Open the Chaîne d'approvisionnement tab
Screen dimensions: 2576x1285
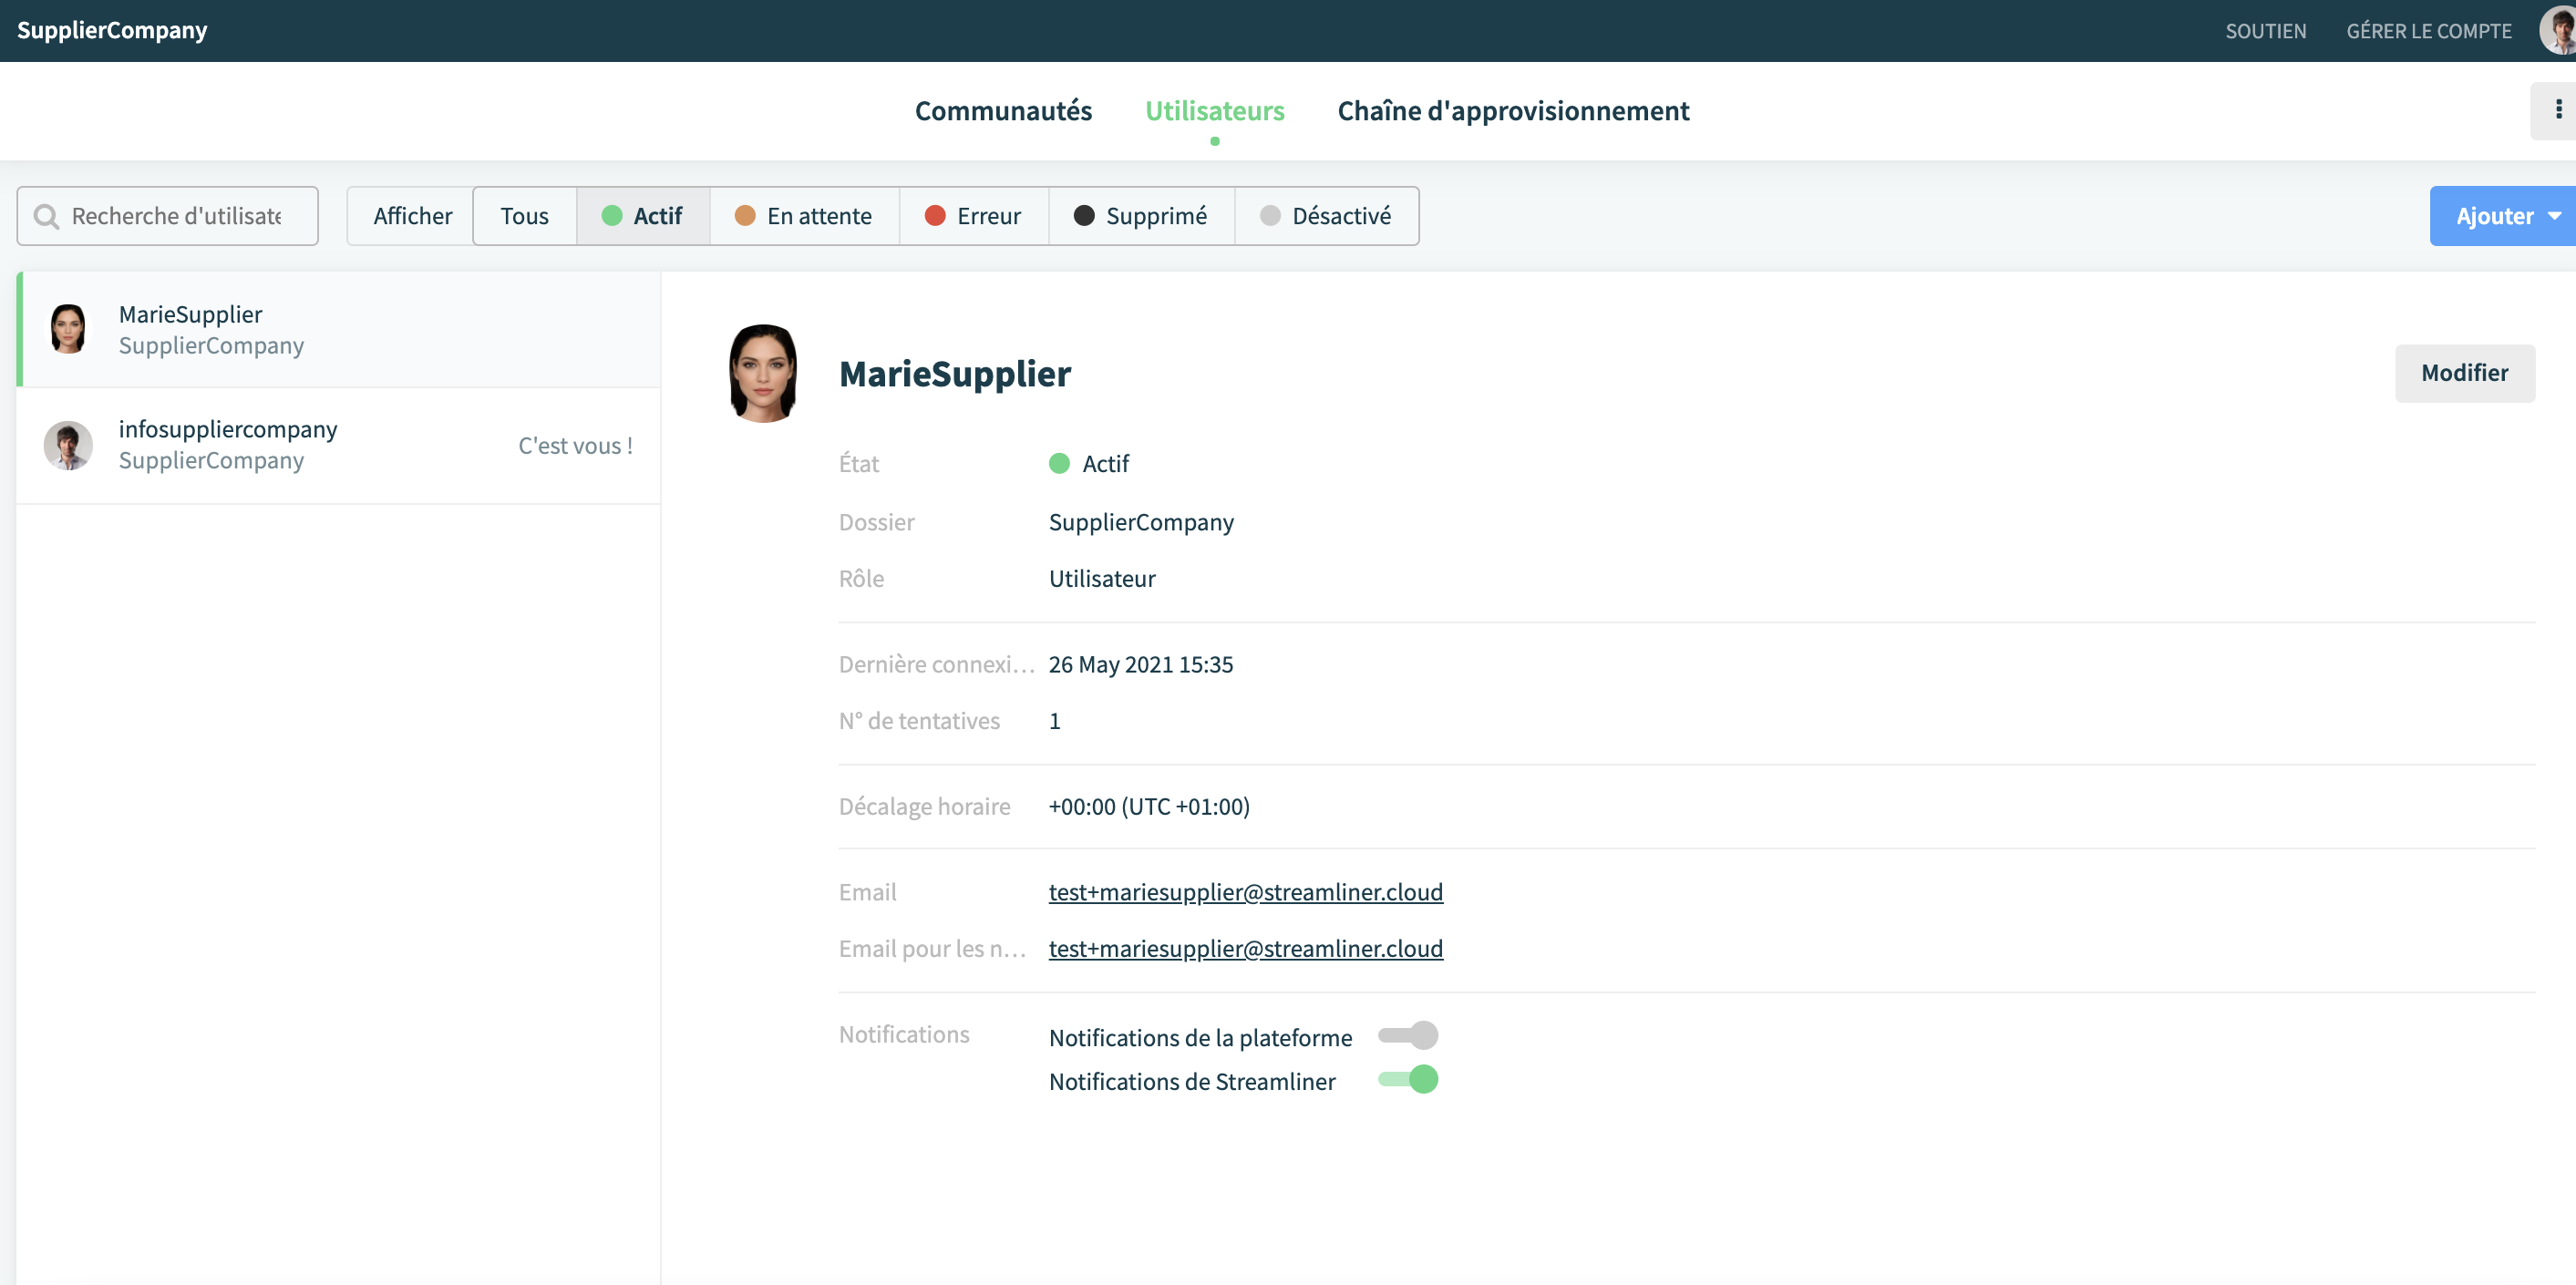pyautogui.click(x=1513, y=110)
